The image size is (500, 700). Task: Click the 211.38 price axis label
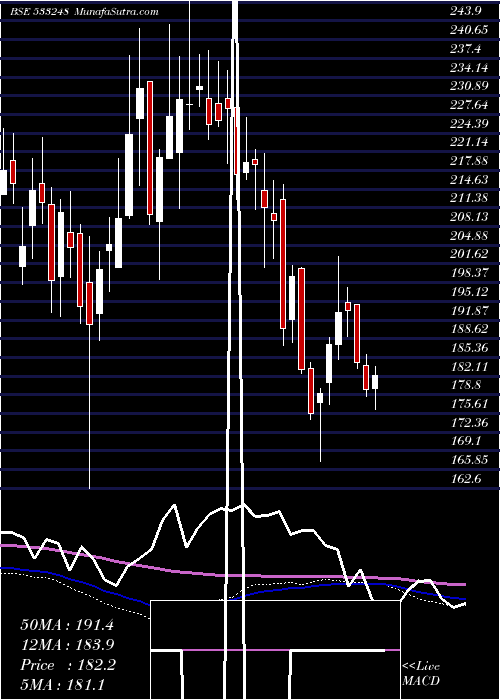(x=469, y=198)
